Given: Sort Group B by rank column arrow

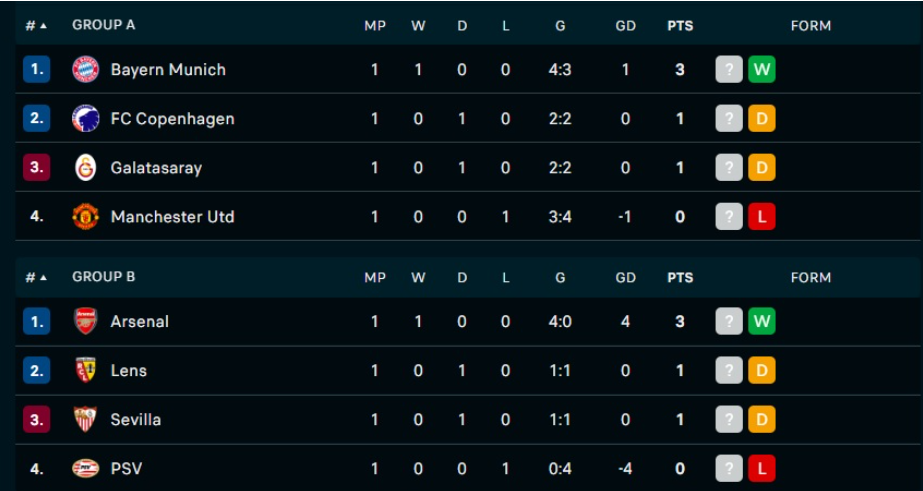Looking at the screenshot, I should pyautogui.click(x=43, y=277).
